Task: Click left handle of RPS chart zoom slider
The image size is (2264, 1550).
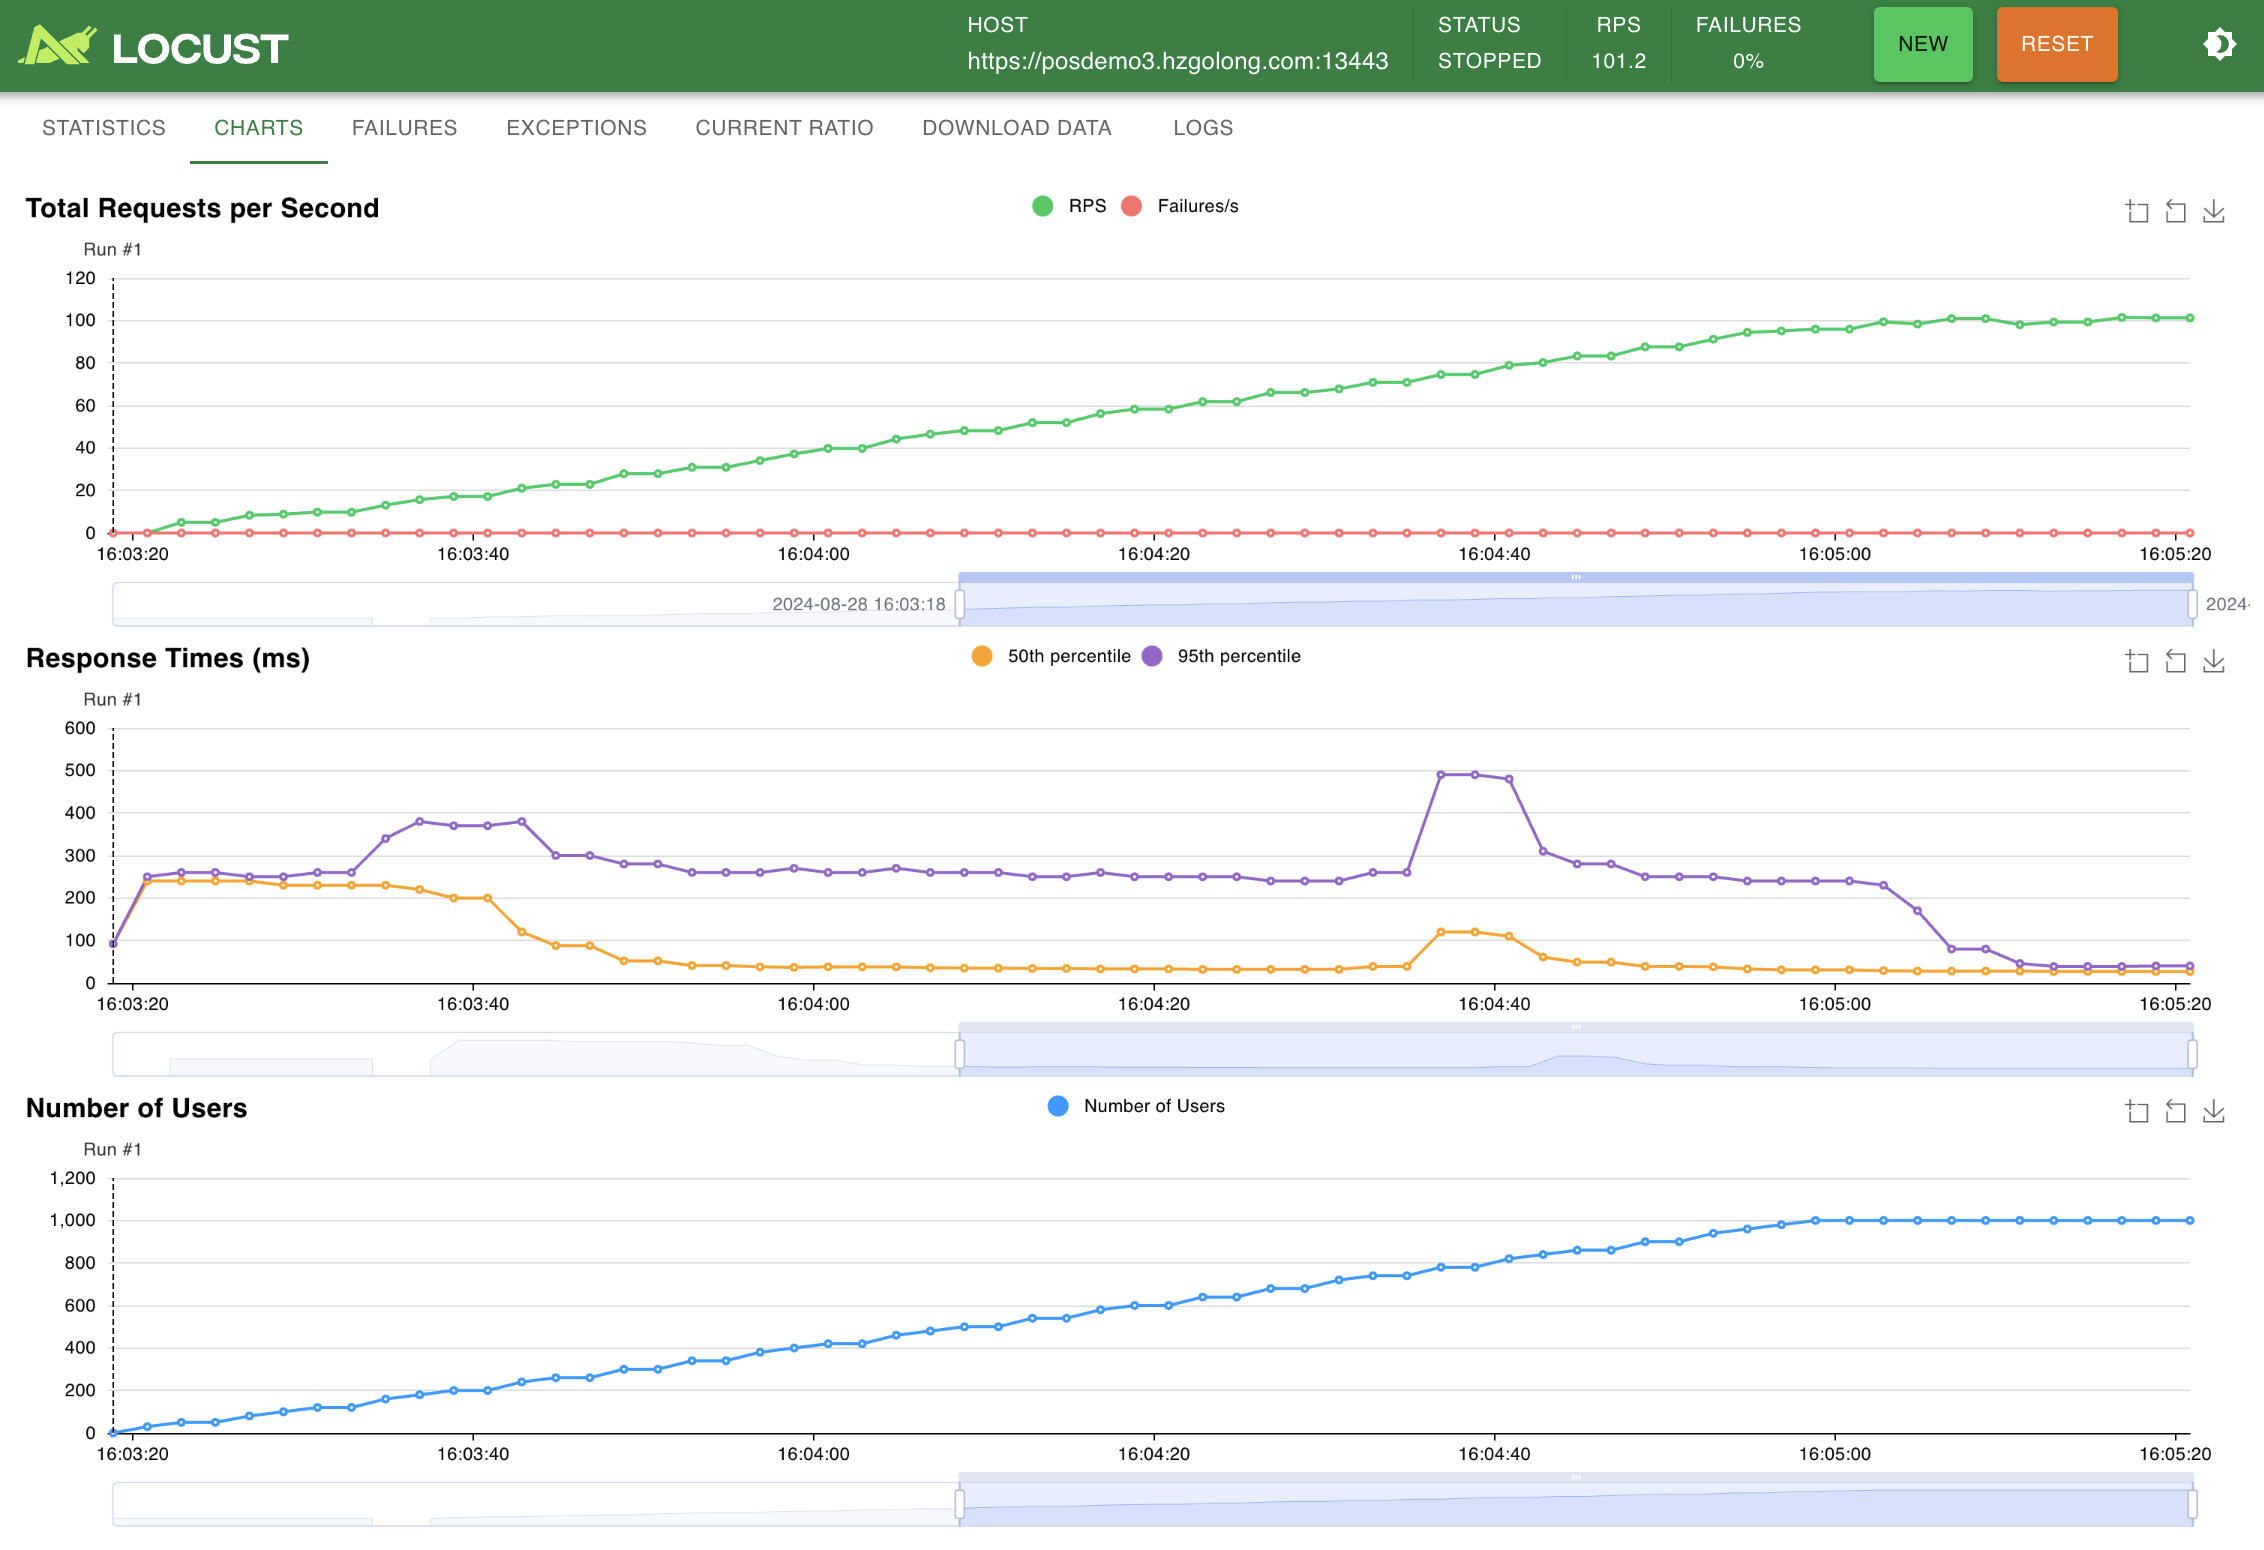Action: click(960, 604)
